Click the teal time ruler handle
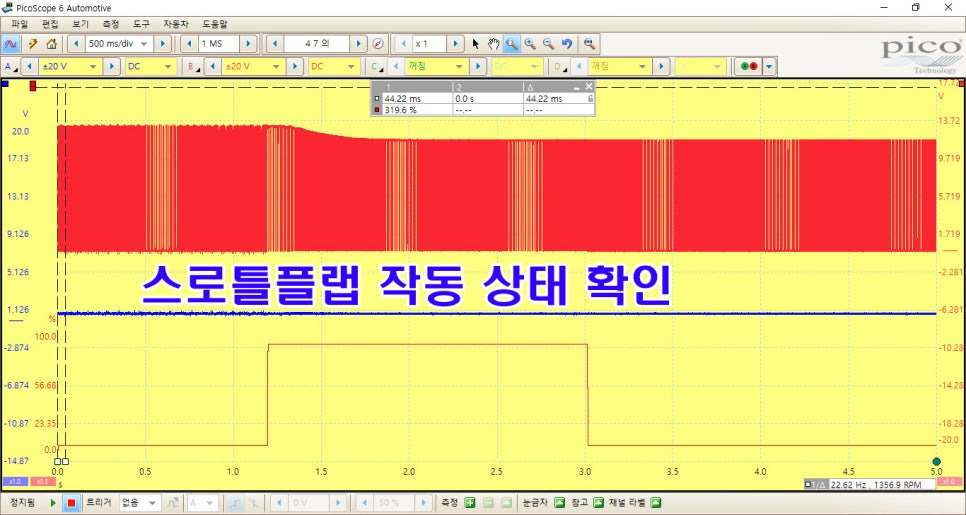This screenshot has width=966, height=515. pyautogui.click(x=936, y=461)
